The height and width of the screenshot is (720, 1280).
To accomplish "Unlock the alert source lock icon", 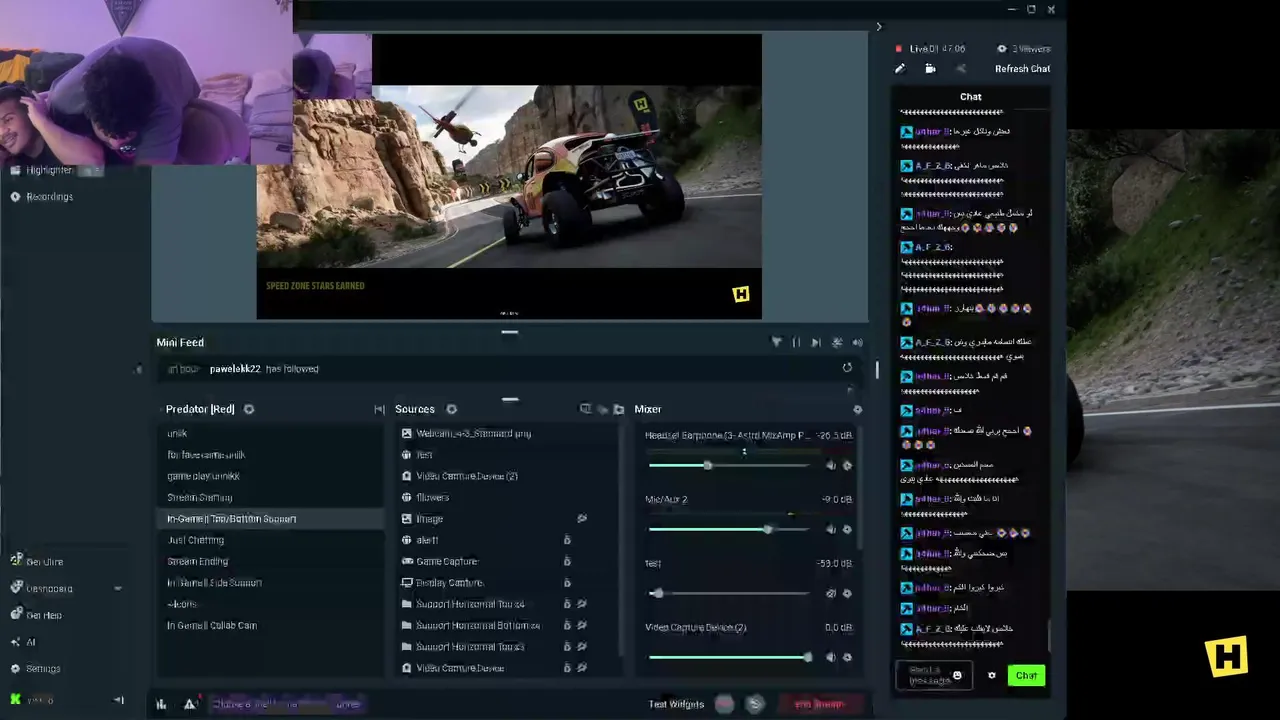I will click(x=567, y=540).
